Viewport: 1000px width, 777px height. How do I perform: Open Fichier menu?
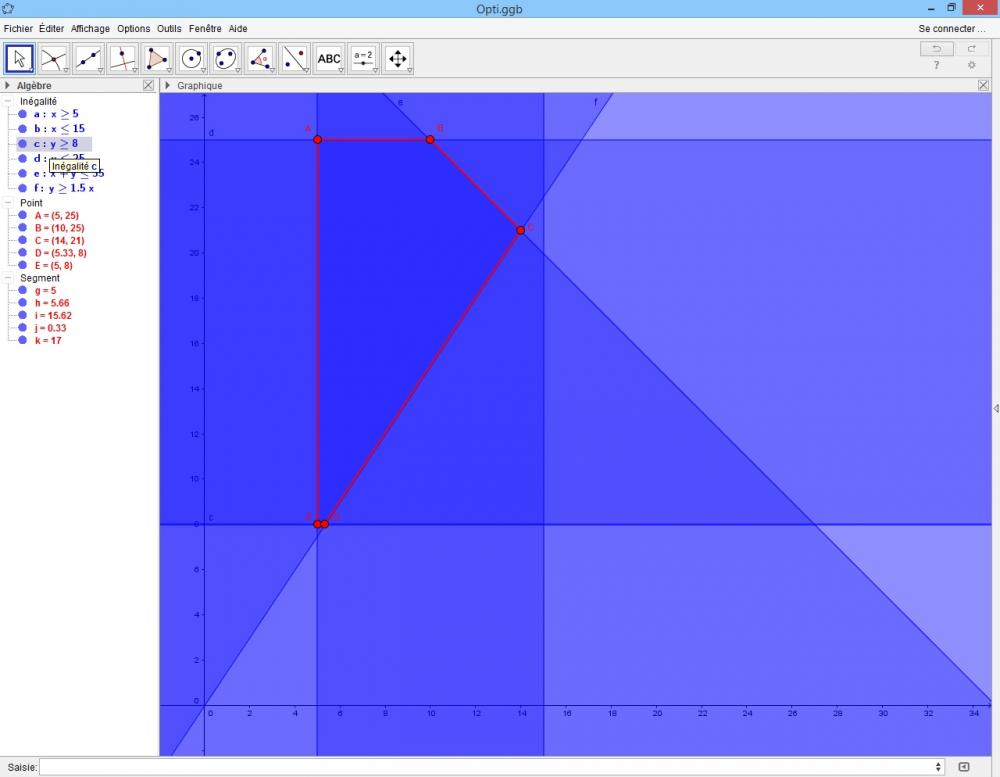click(x=18, y=29)
